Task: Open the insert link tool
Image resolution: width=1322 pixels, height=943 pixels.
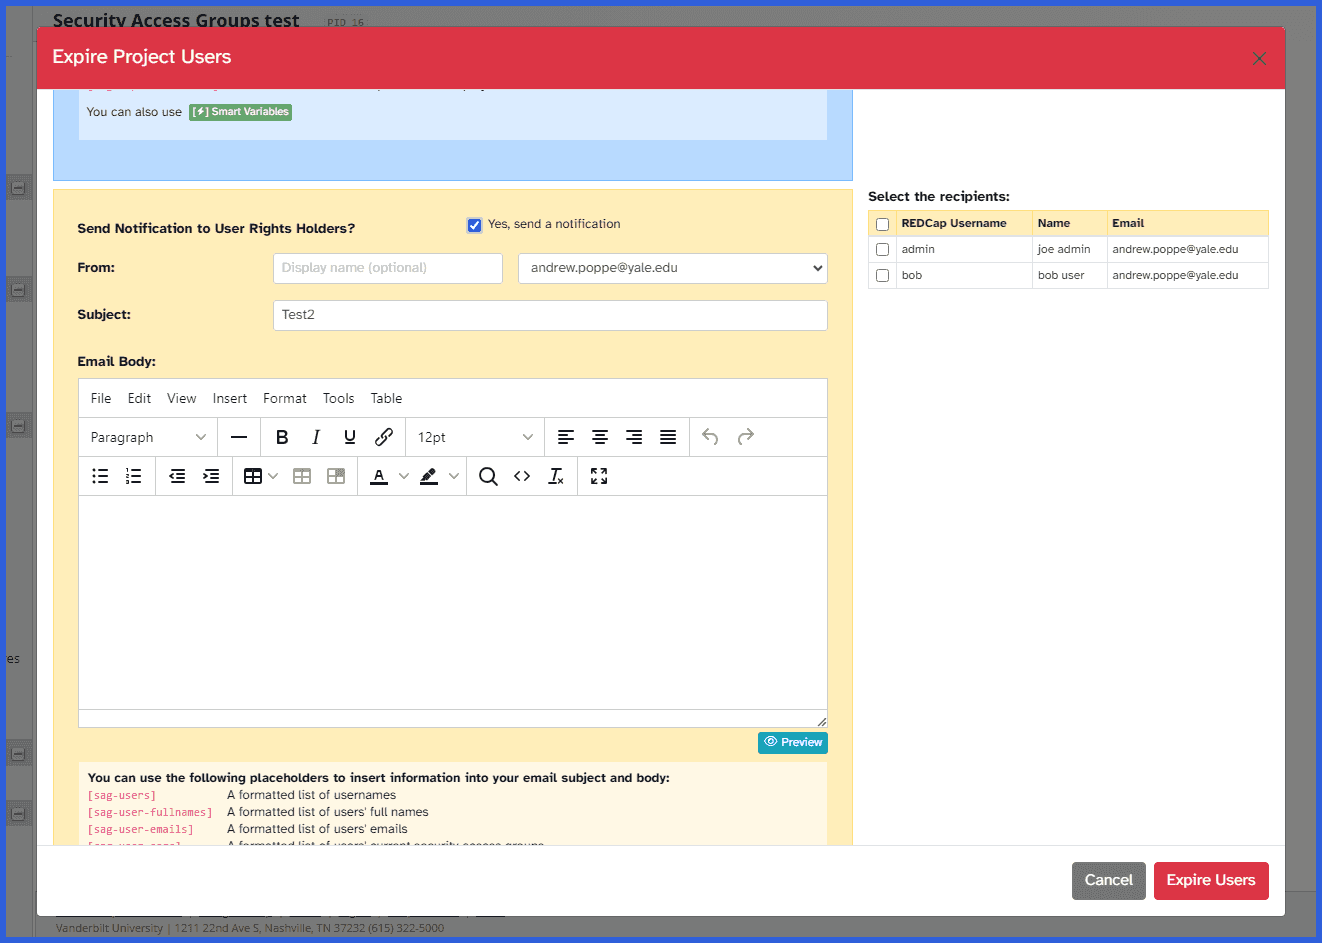Action: click(384, 437)
